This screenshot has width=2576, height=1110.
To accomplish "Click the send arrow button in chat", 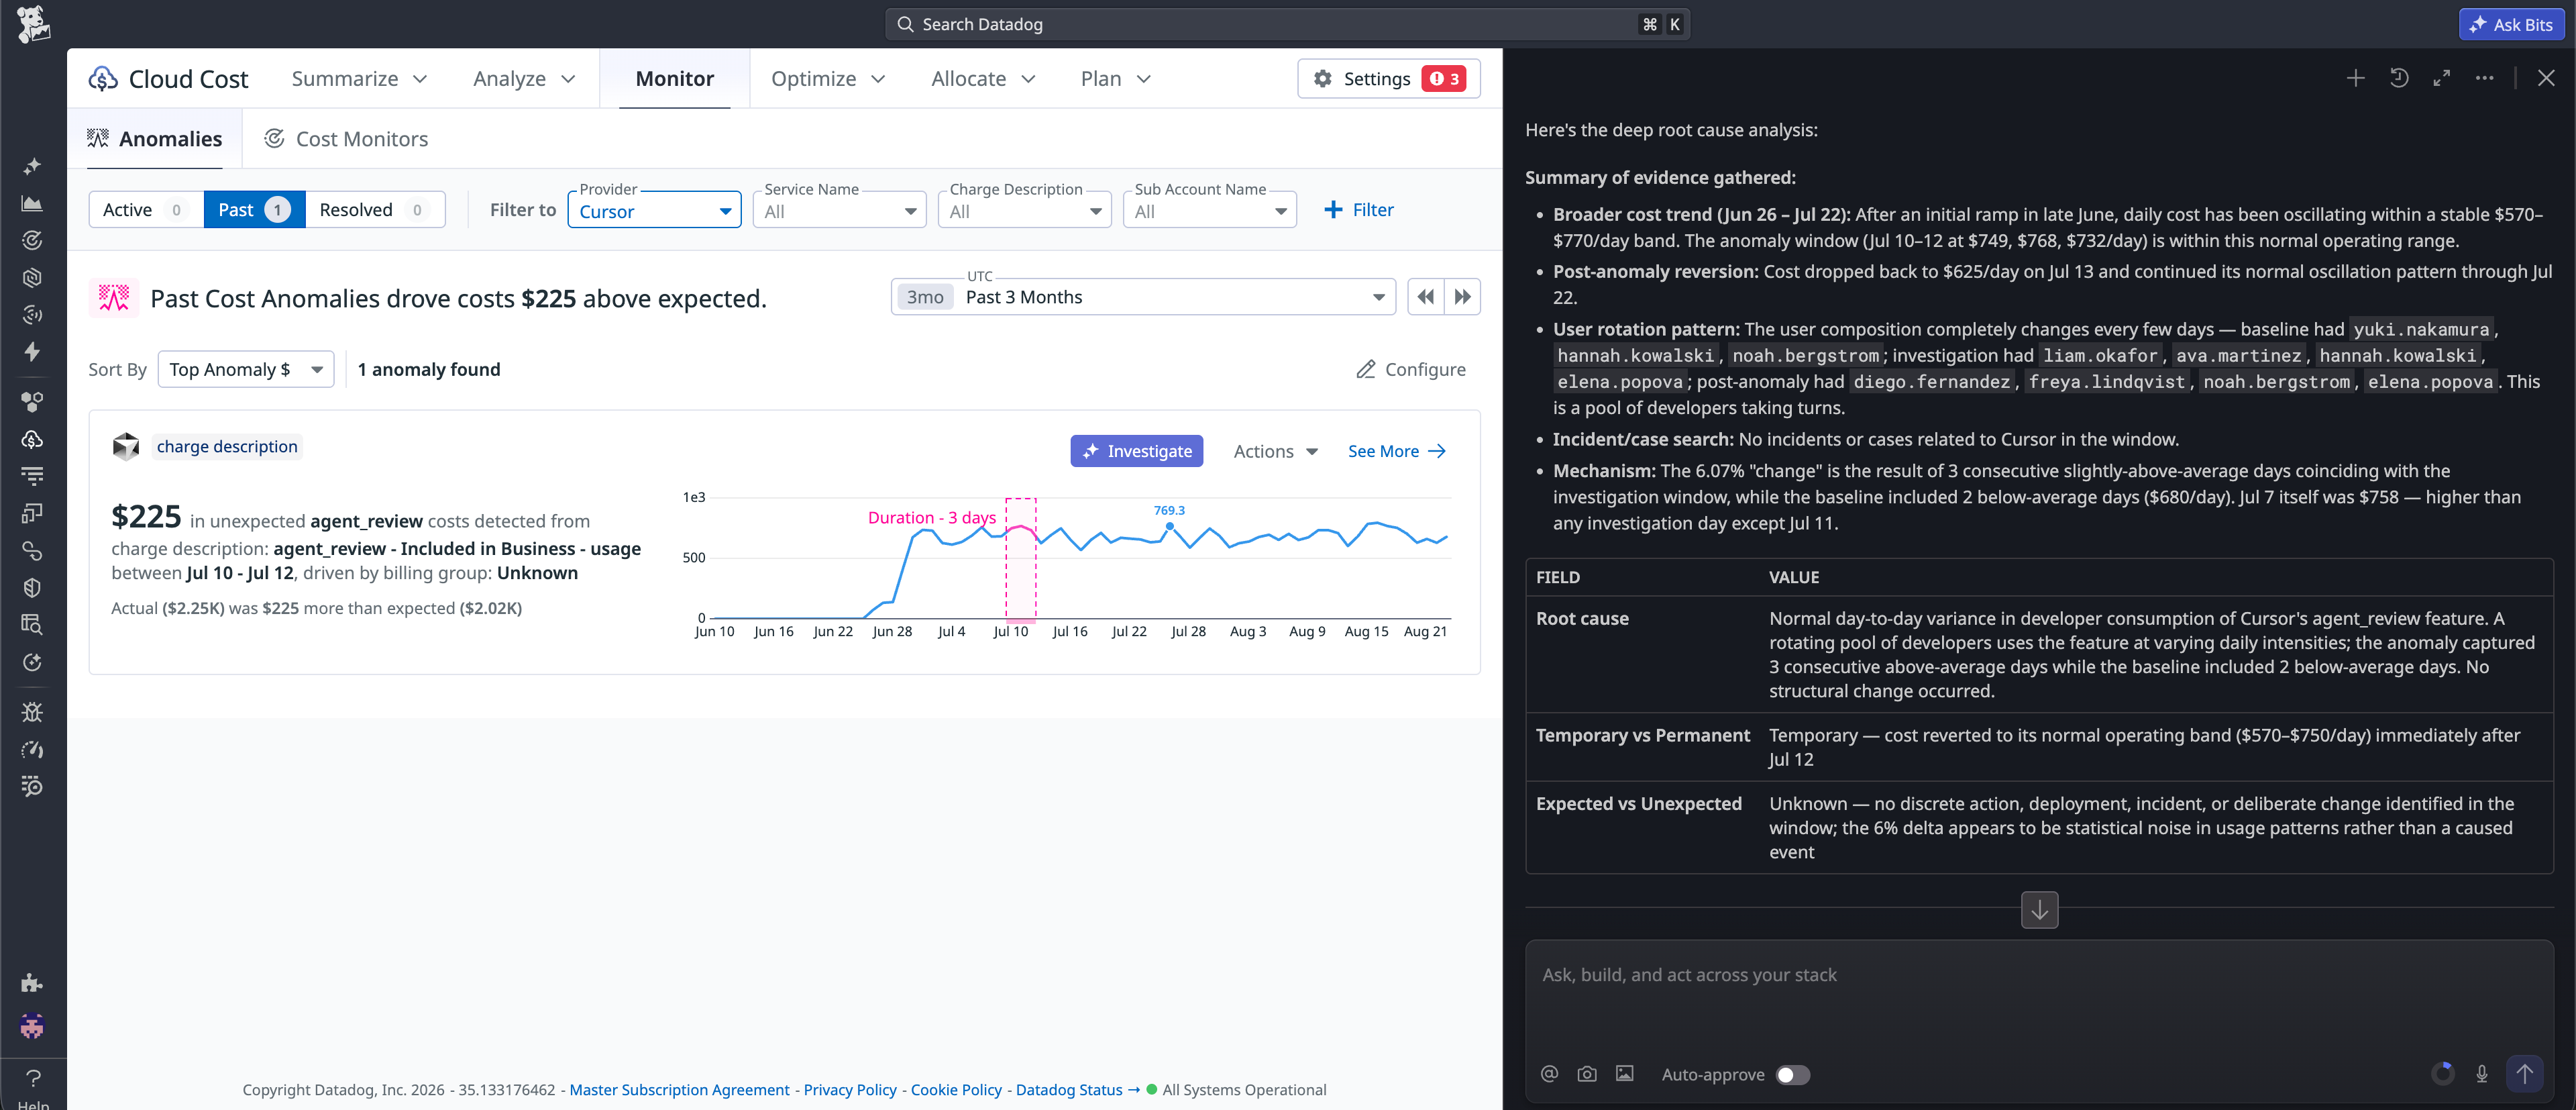I will pyautogui.click(x=2524, y=1074).
